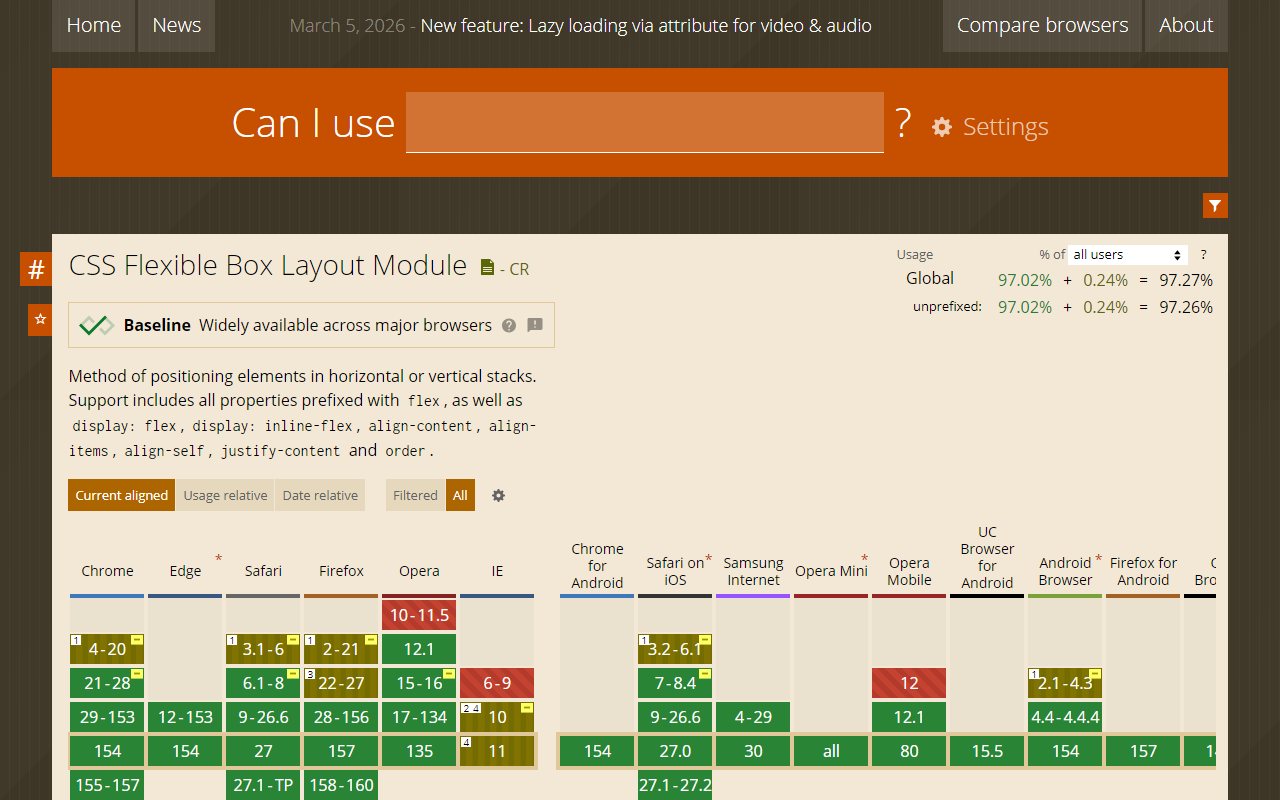Click the Chrome for Android header

[x=597, y=566]
